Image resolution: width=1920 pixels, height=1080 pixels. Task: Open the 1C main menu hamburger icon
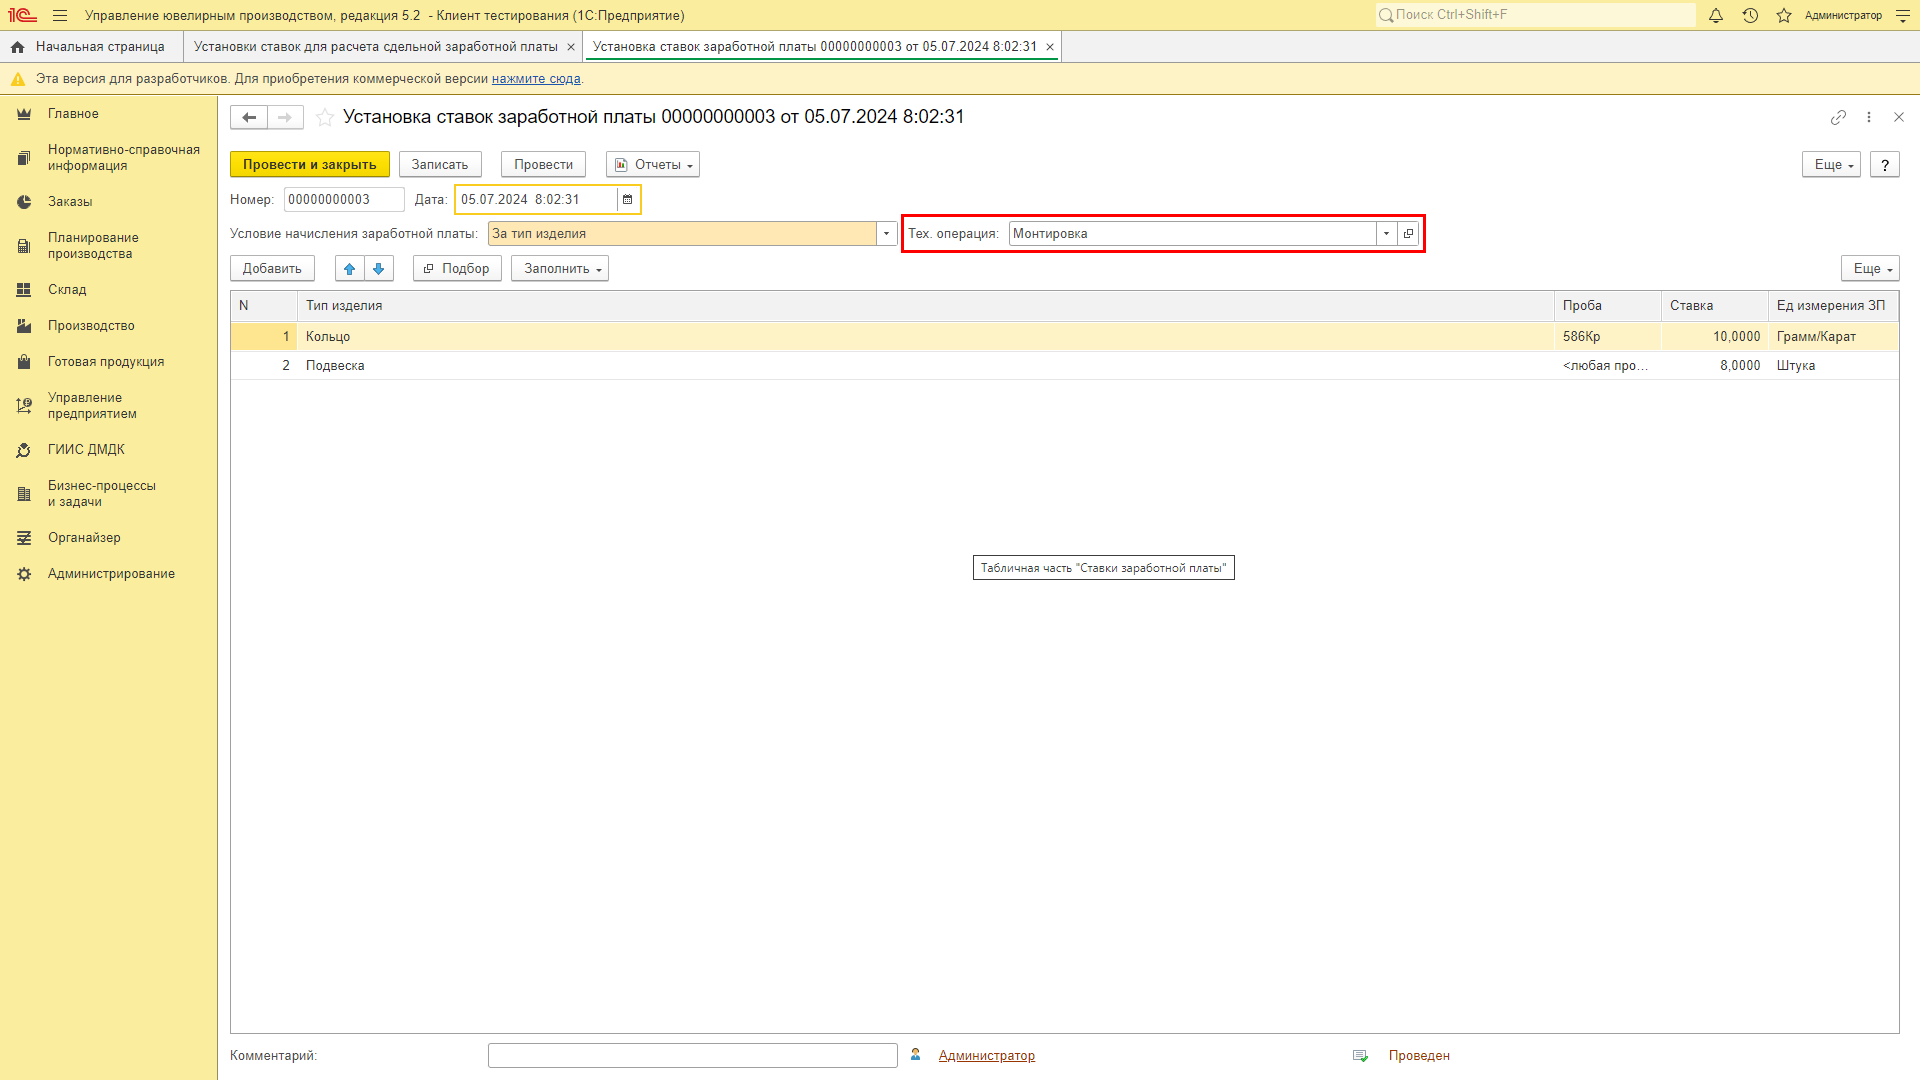click(x=60, y=15)
